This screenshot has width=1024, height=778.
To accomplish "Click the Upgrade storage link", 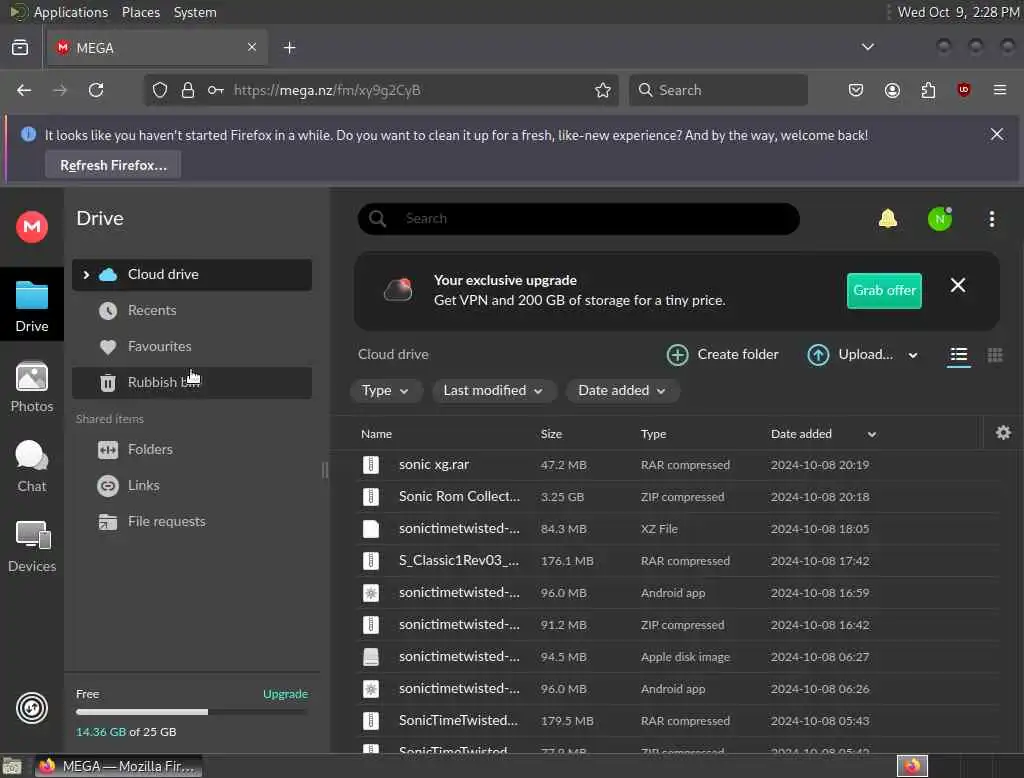I will point(285,694).
